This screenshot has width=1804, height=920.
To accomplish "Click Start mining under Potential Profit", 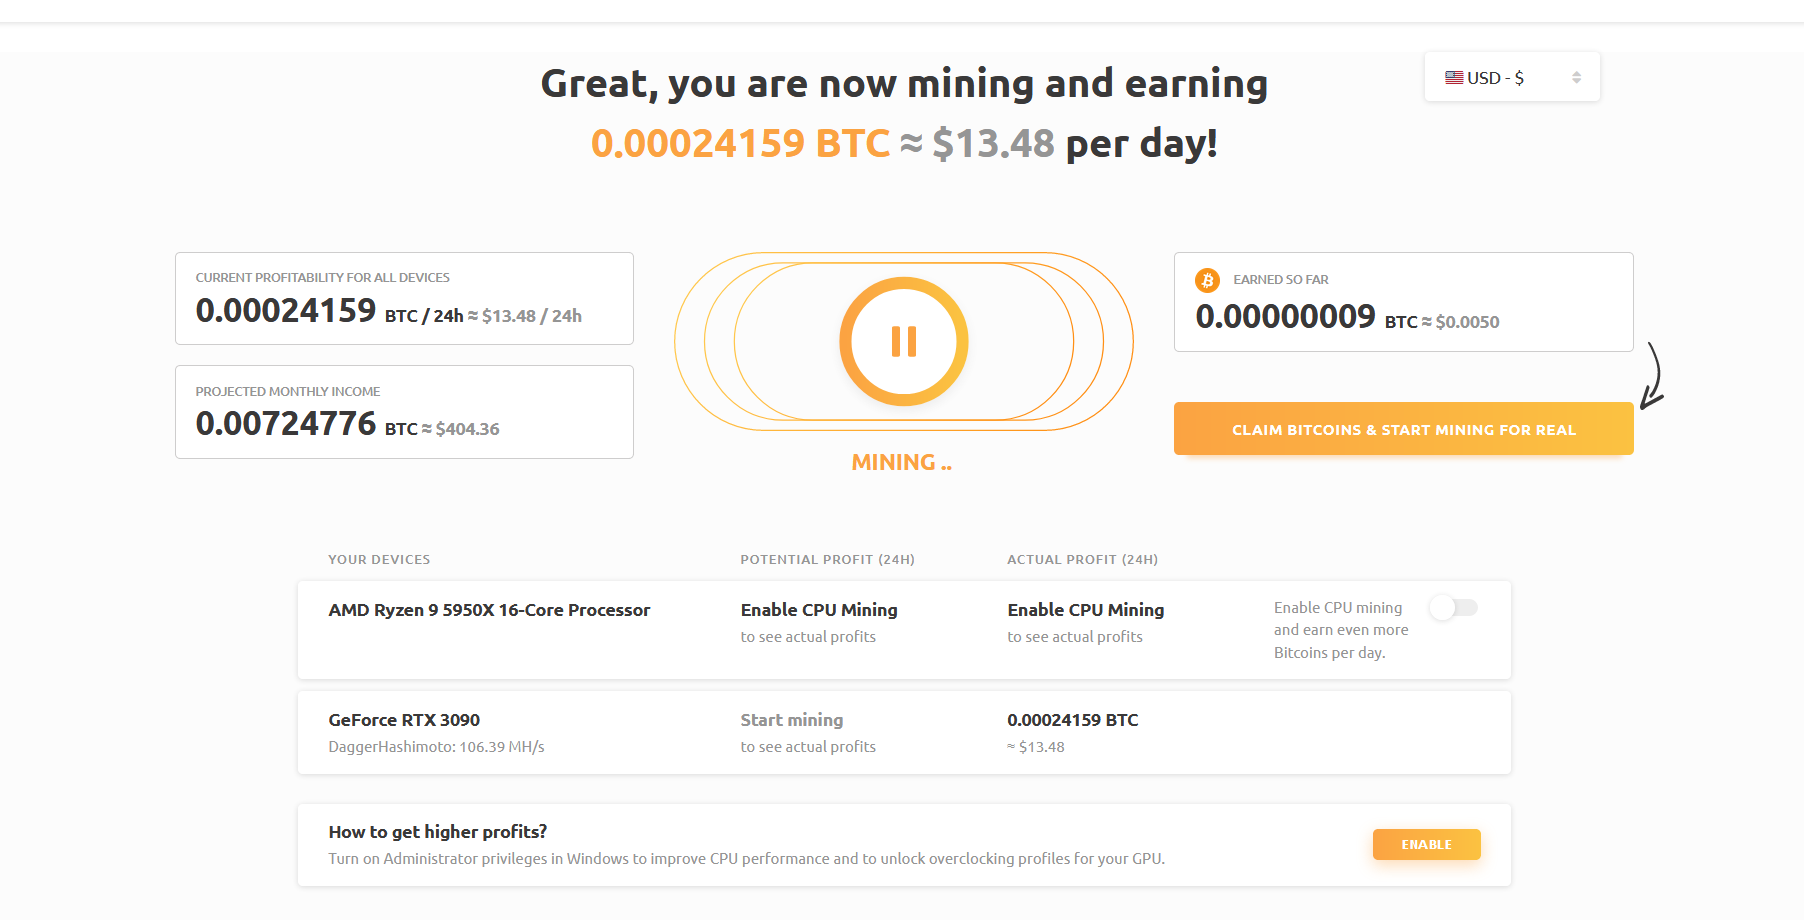I will pos(791,720).
